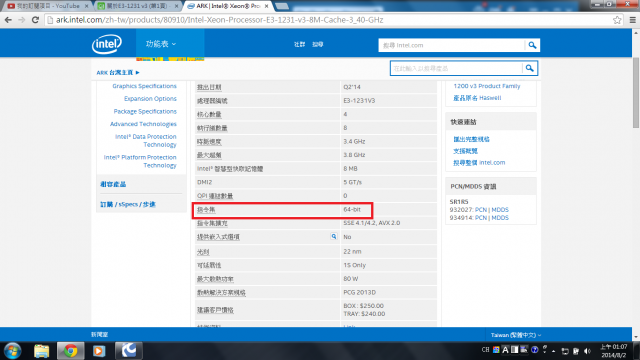Image resolution: width=640 pixels, height=360 pixels.
Task: Open Haswell code name link
Action: coord(477,98)
